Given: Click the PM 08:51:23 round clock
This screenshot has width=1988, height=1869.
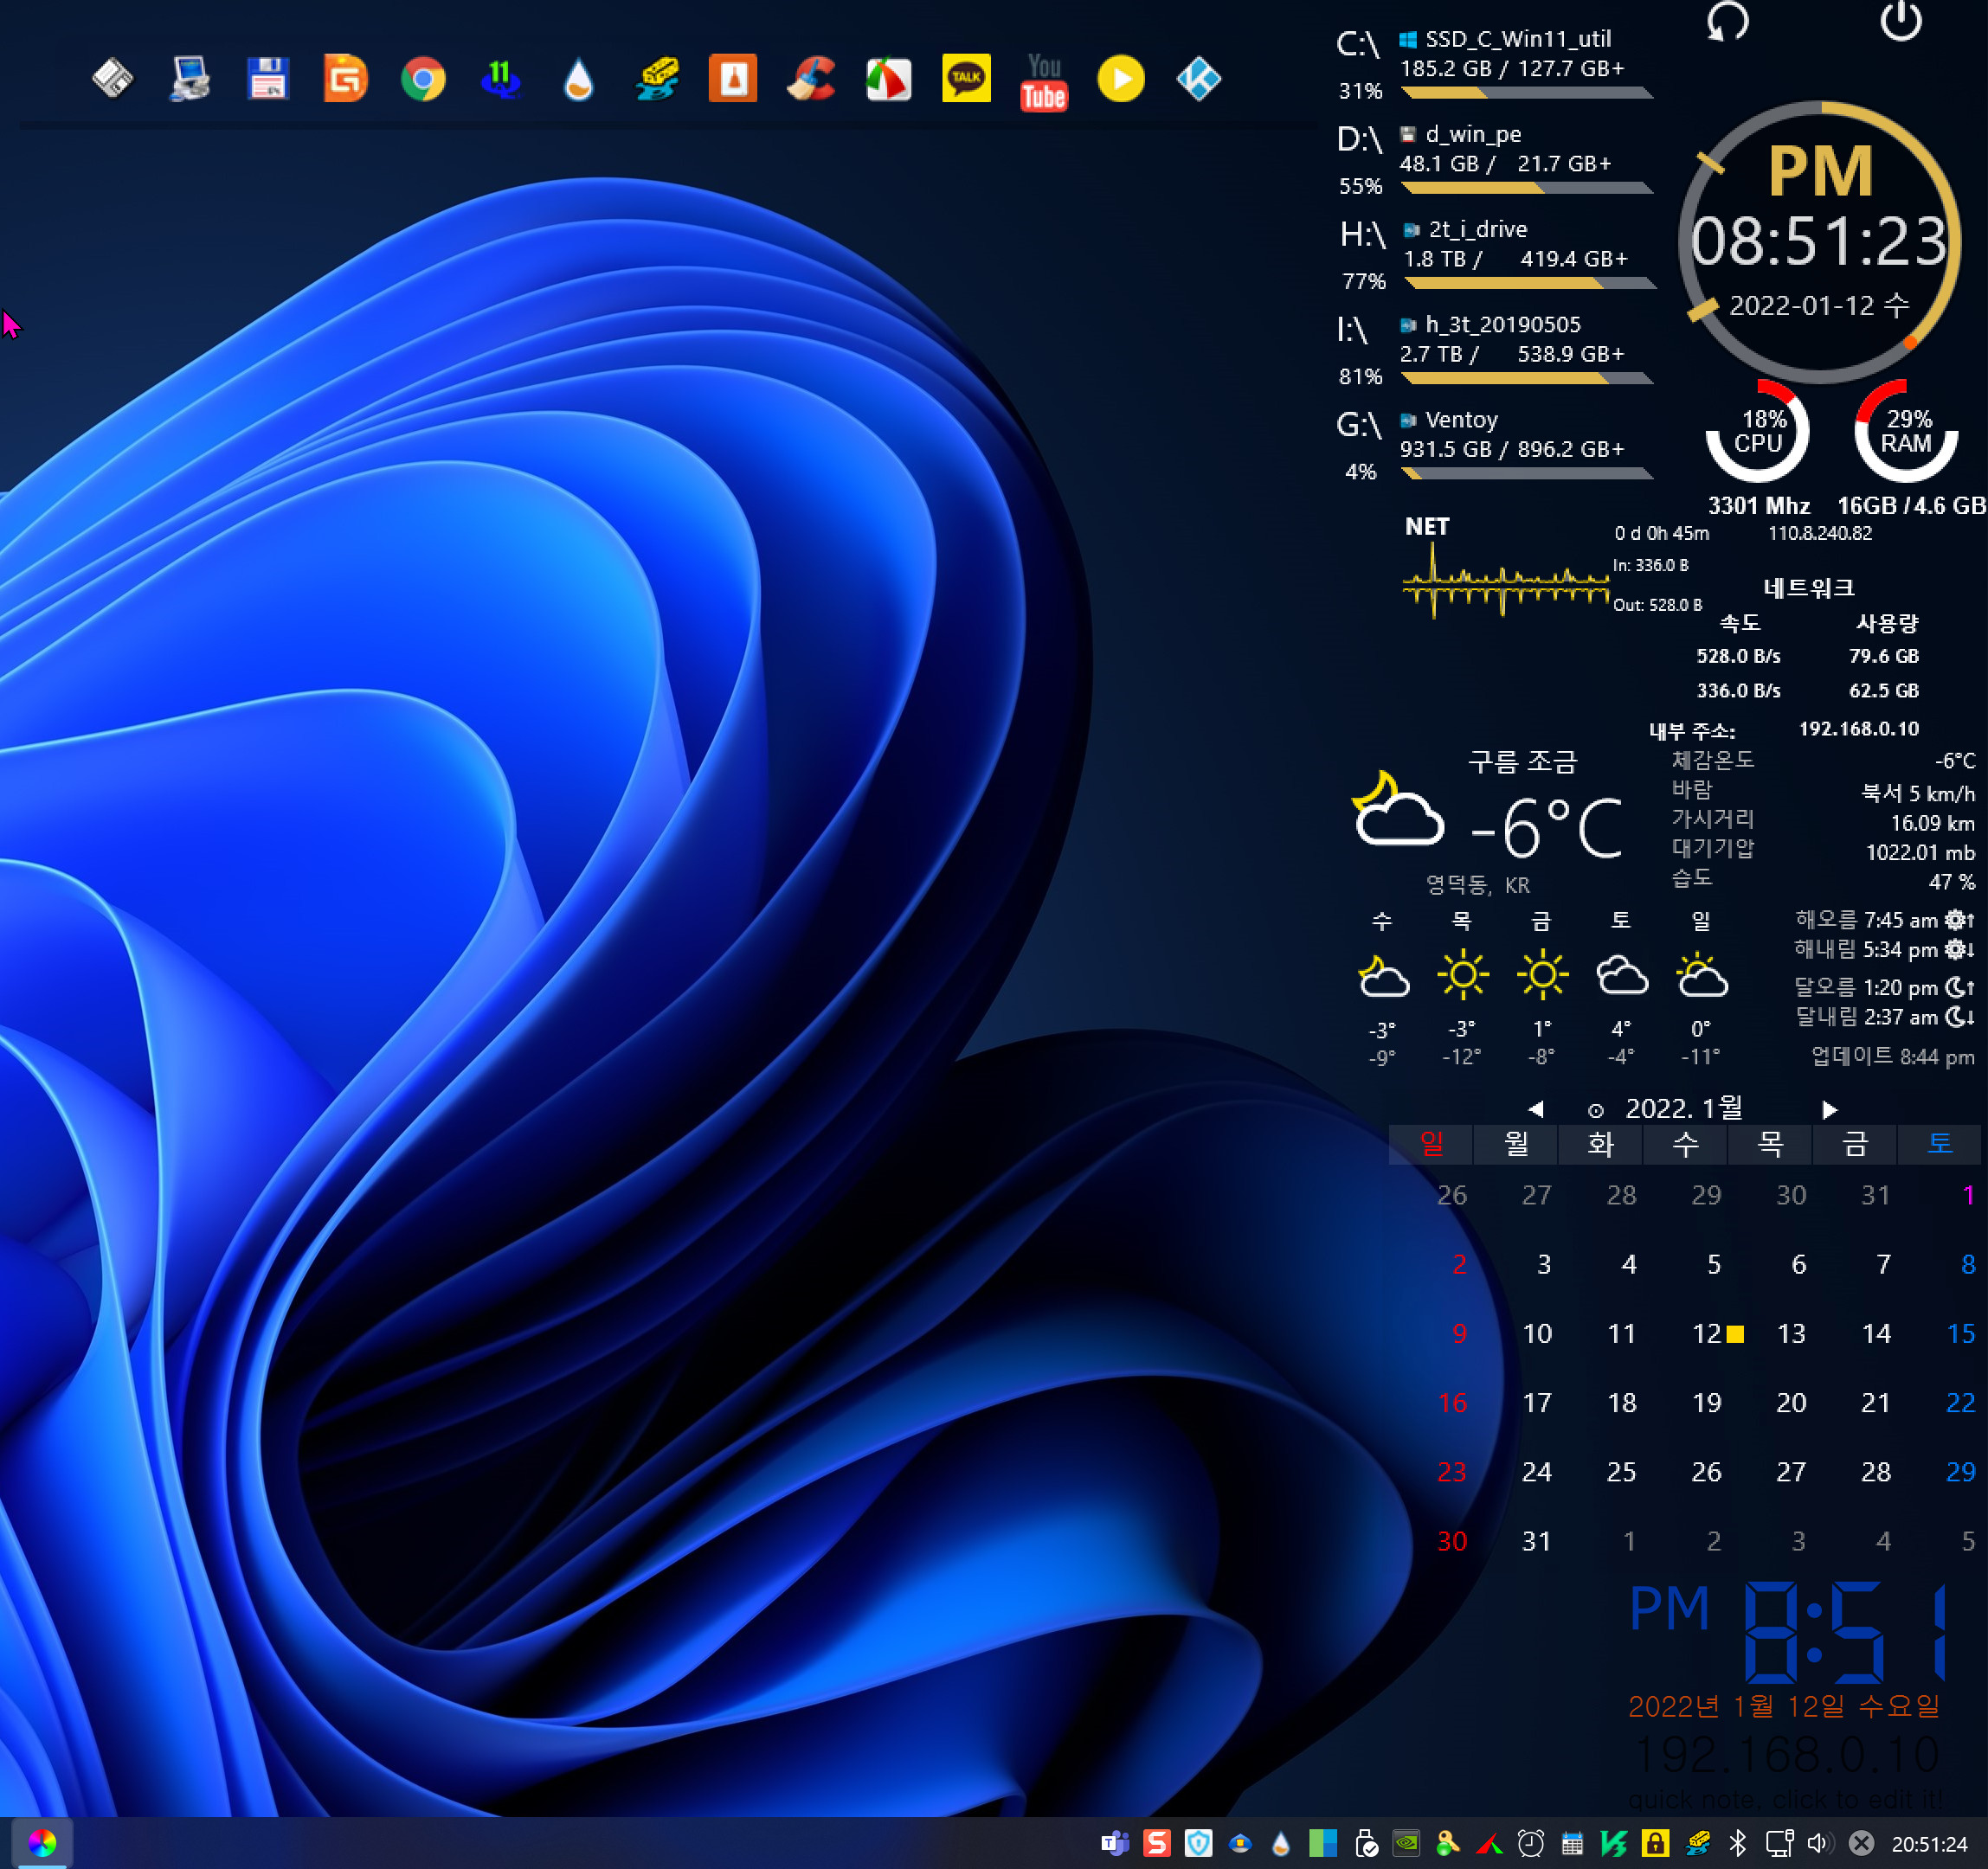Looking at the screenshot, I should [1819, 241].
